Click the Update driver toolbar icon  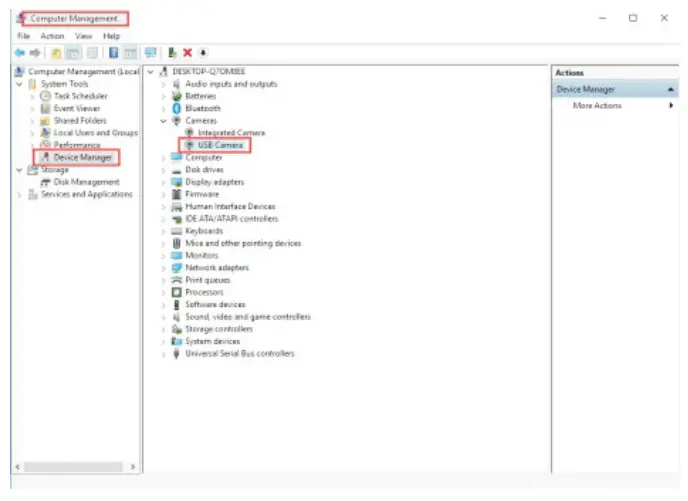(x=172, y=53)
